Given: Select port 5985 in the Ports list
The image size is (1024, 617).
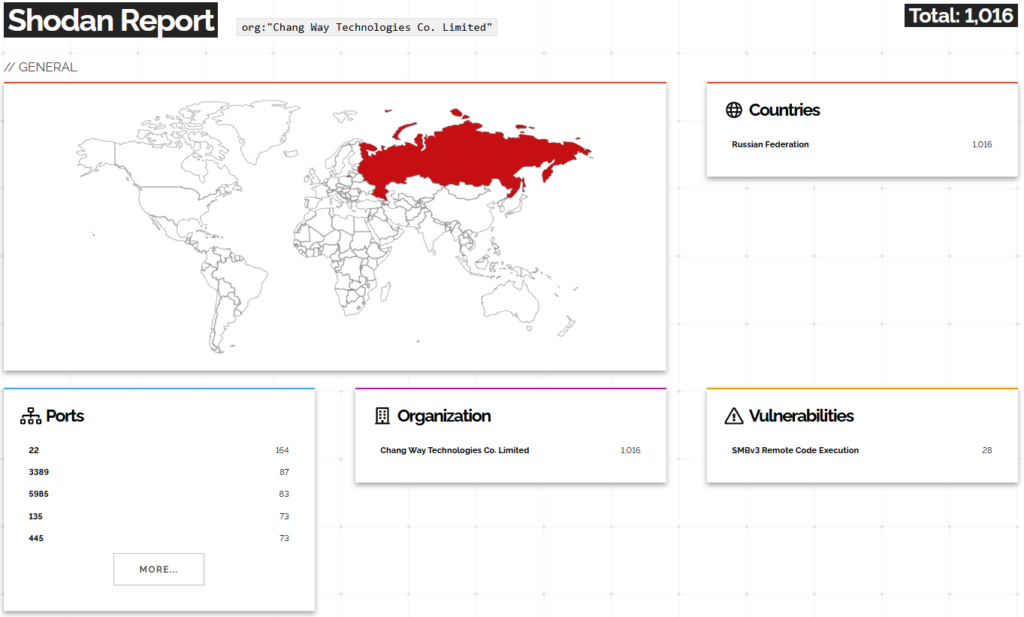Looking at the screenshot, I should (39, 494).
